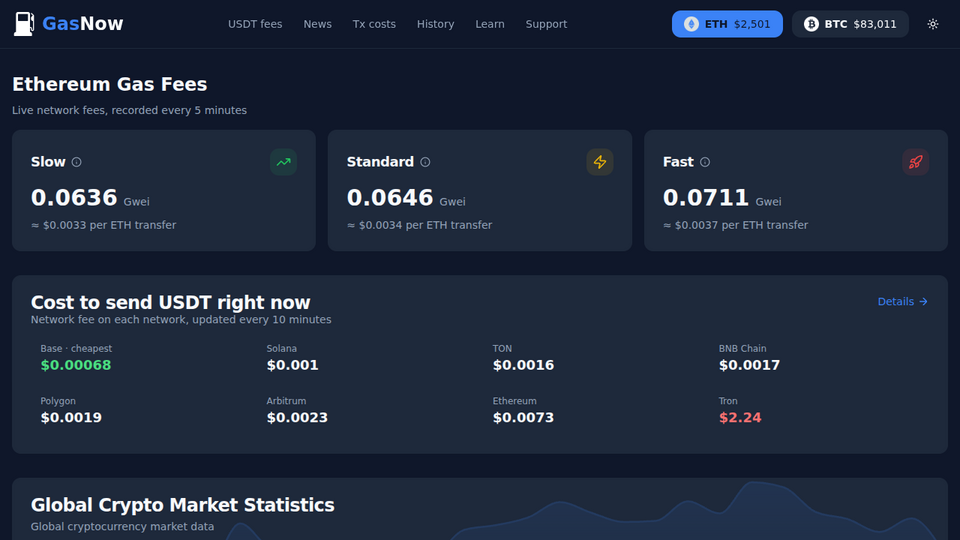Click the TON fee $0.0016
Screen dimensions: 960x540
tap(523, 365)
